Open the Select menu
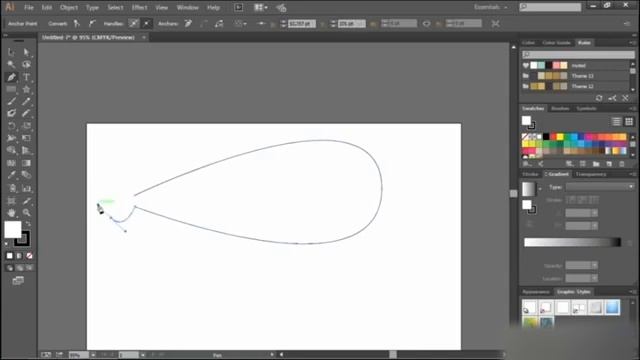The image size is (640, 360). tap(116, 7)
